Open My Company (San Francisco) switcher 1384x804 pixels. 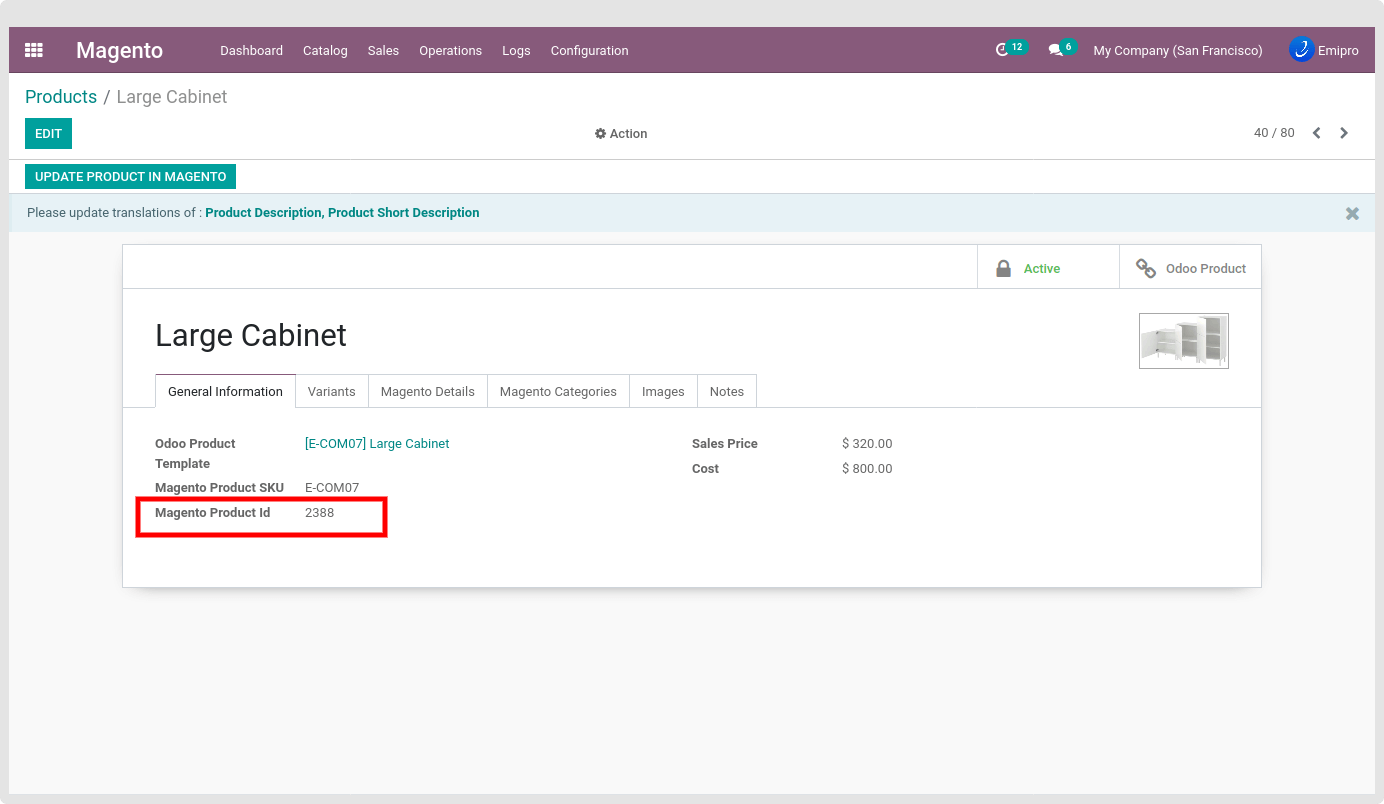[x=1178, y=50]
